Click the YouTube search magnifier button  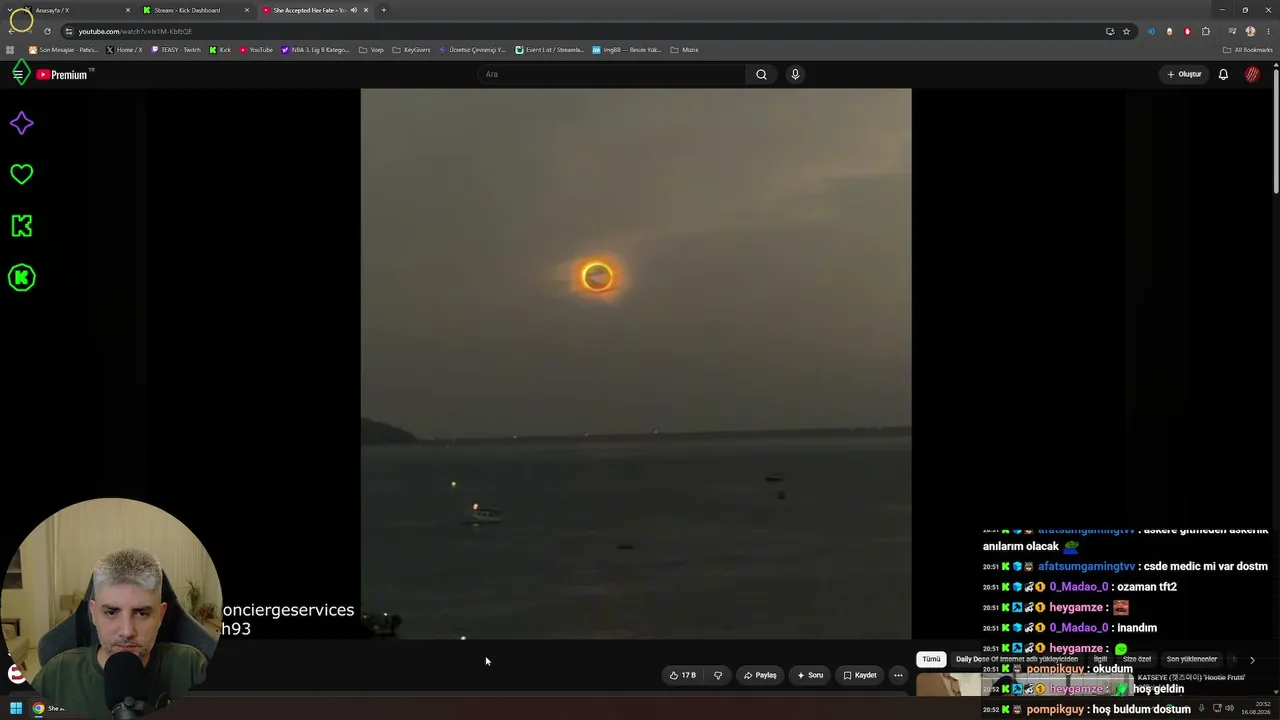coord(761,74)
